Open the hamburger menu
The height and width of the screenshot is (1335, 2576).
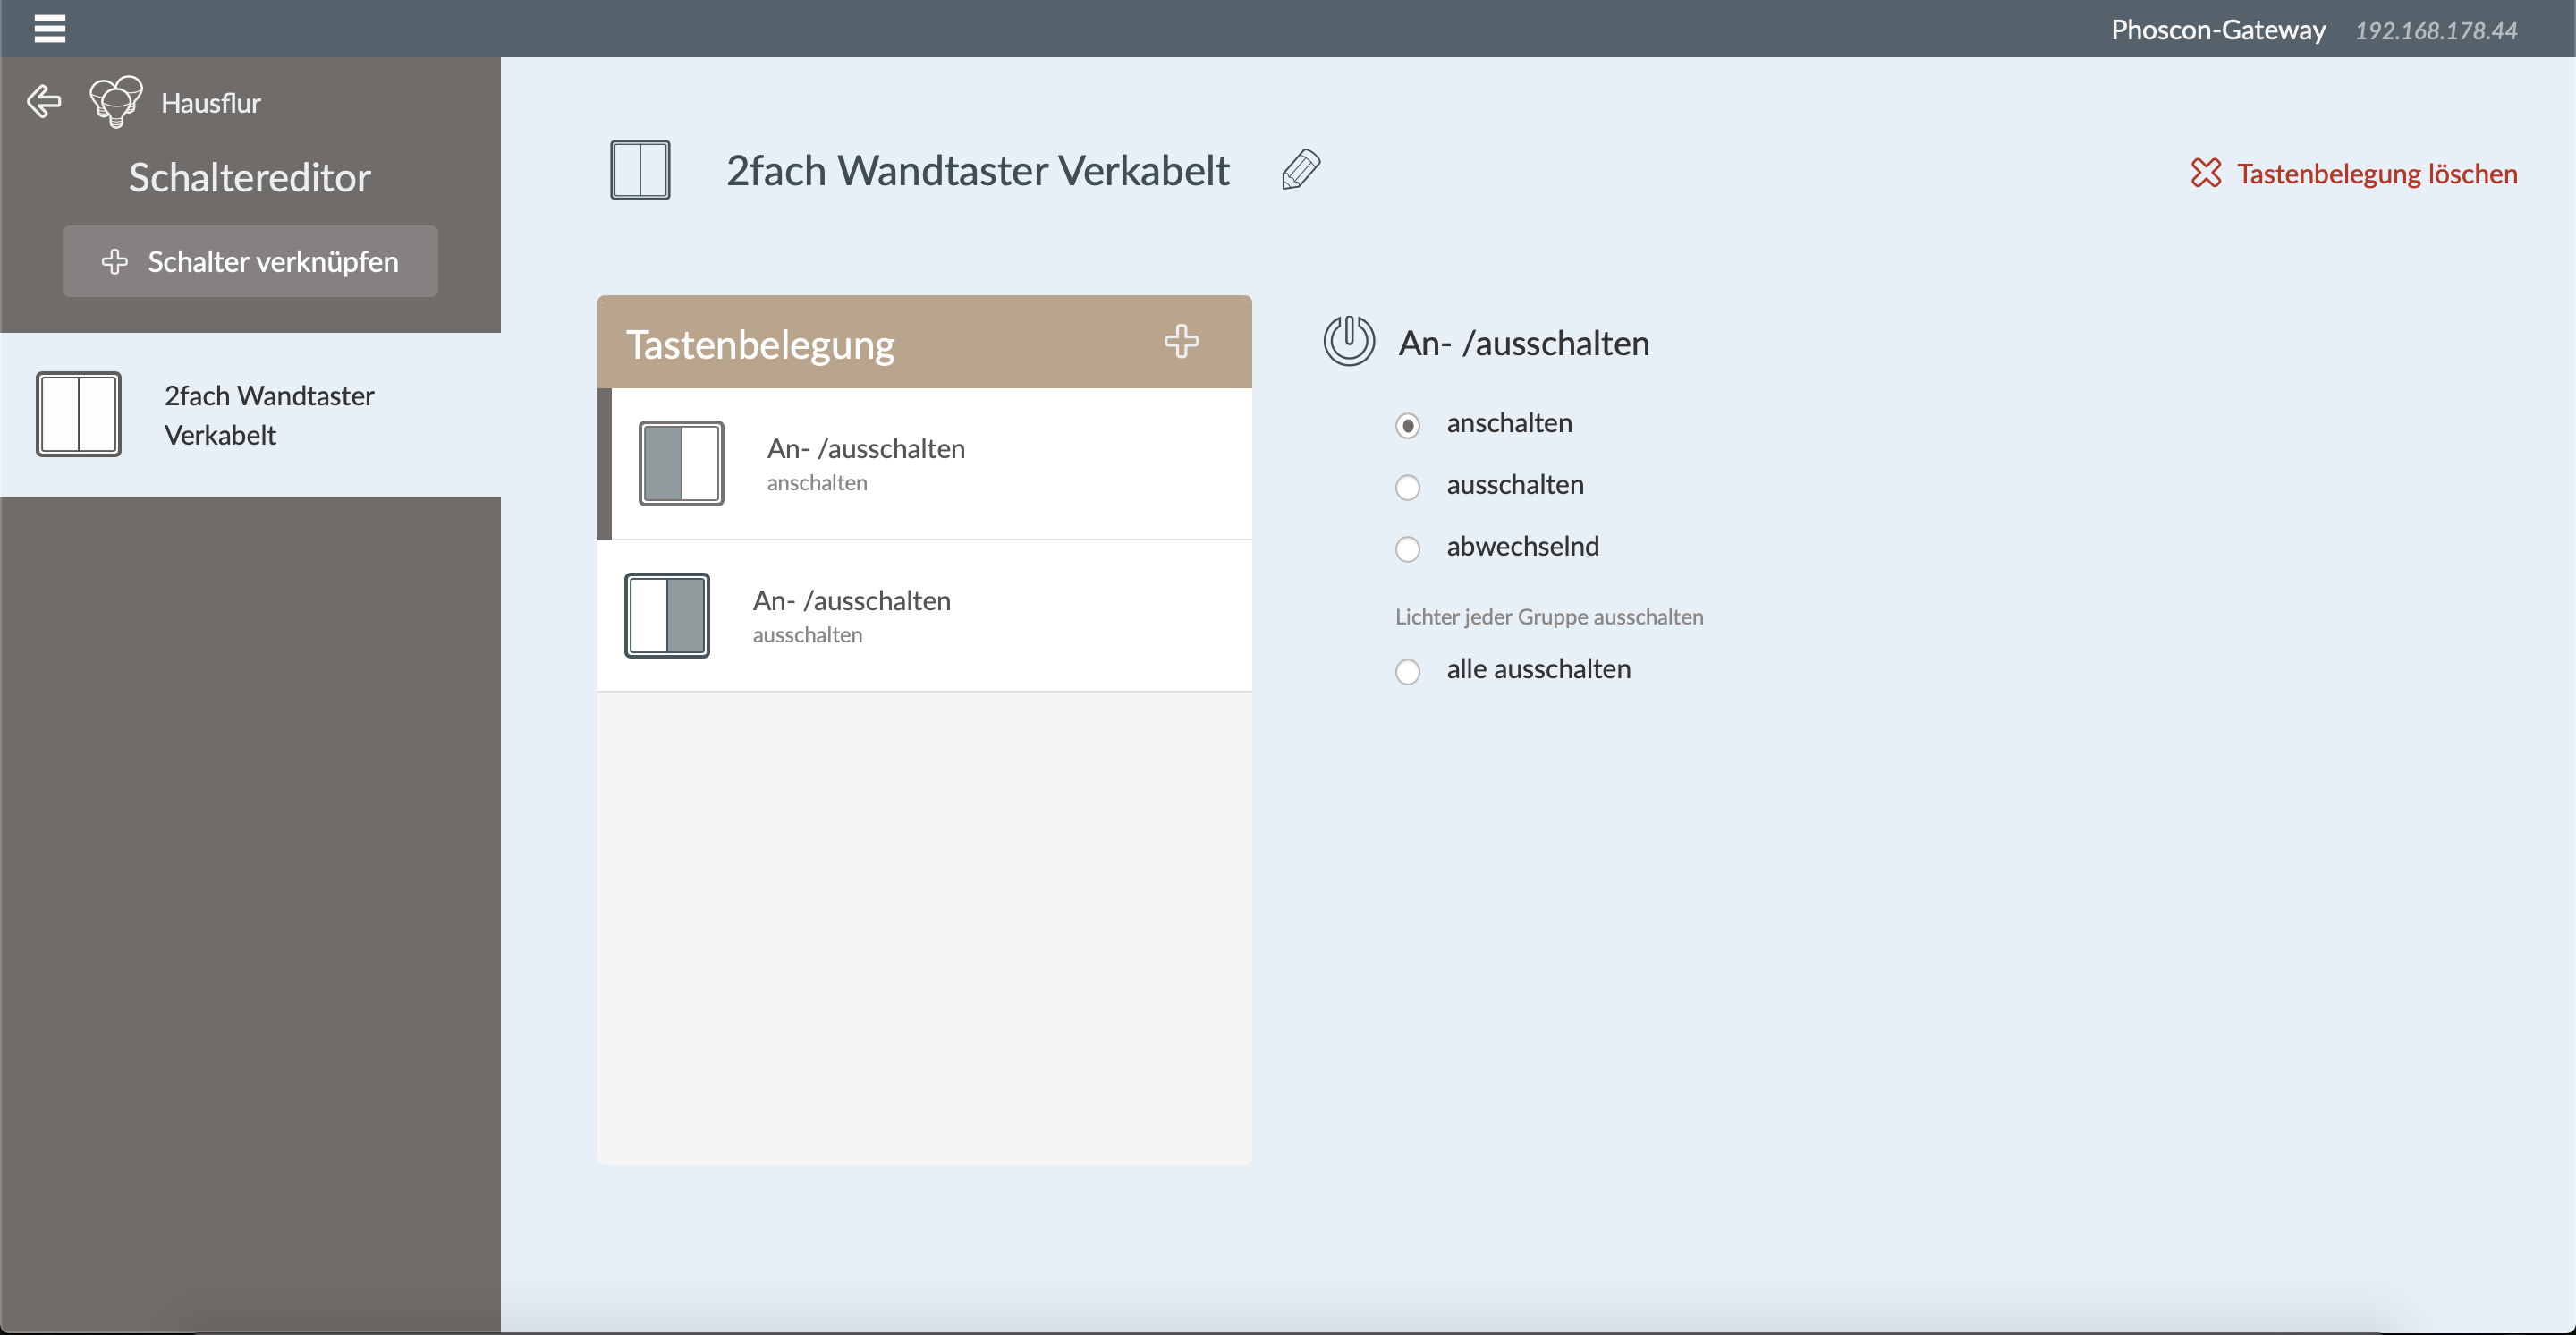(x=49, y=28)
